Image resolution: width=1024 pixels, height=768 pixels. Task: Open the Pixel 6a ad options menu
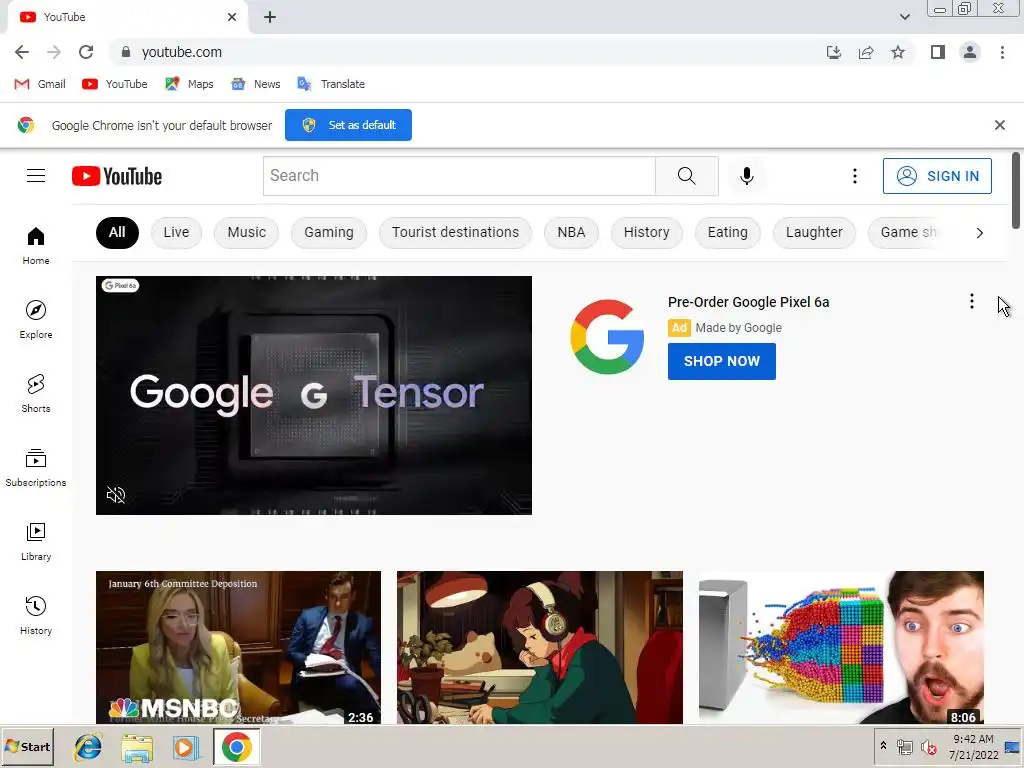tap(972, 301)
